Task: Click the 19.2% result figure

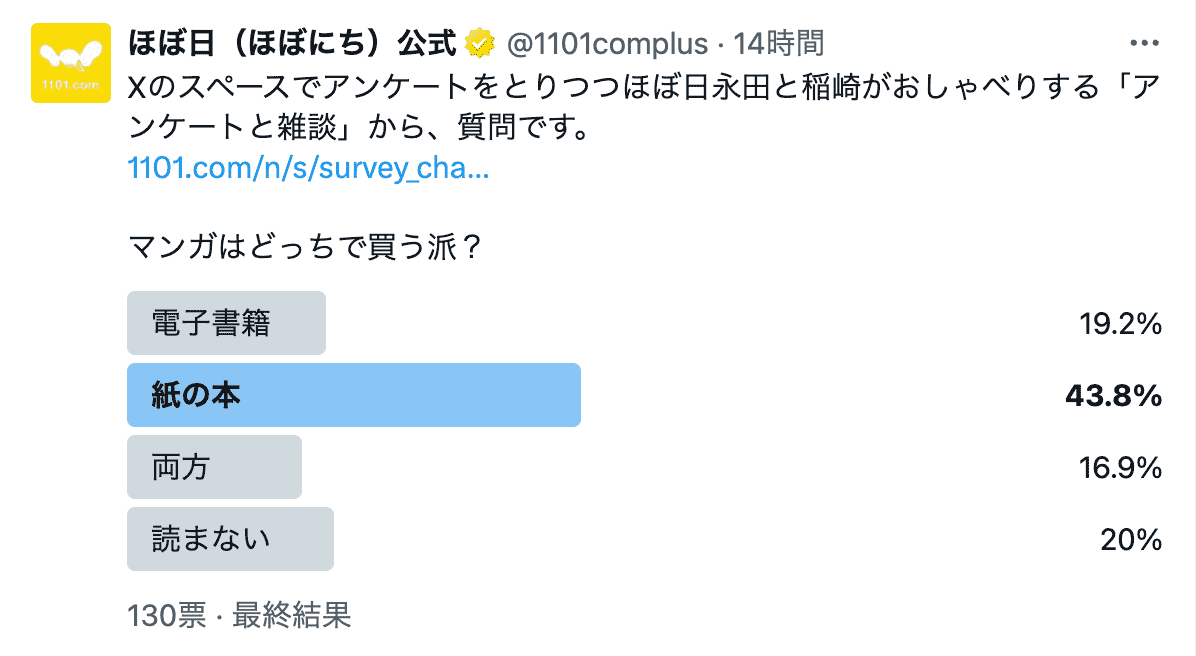Action: [1119, 324]
